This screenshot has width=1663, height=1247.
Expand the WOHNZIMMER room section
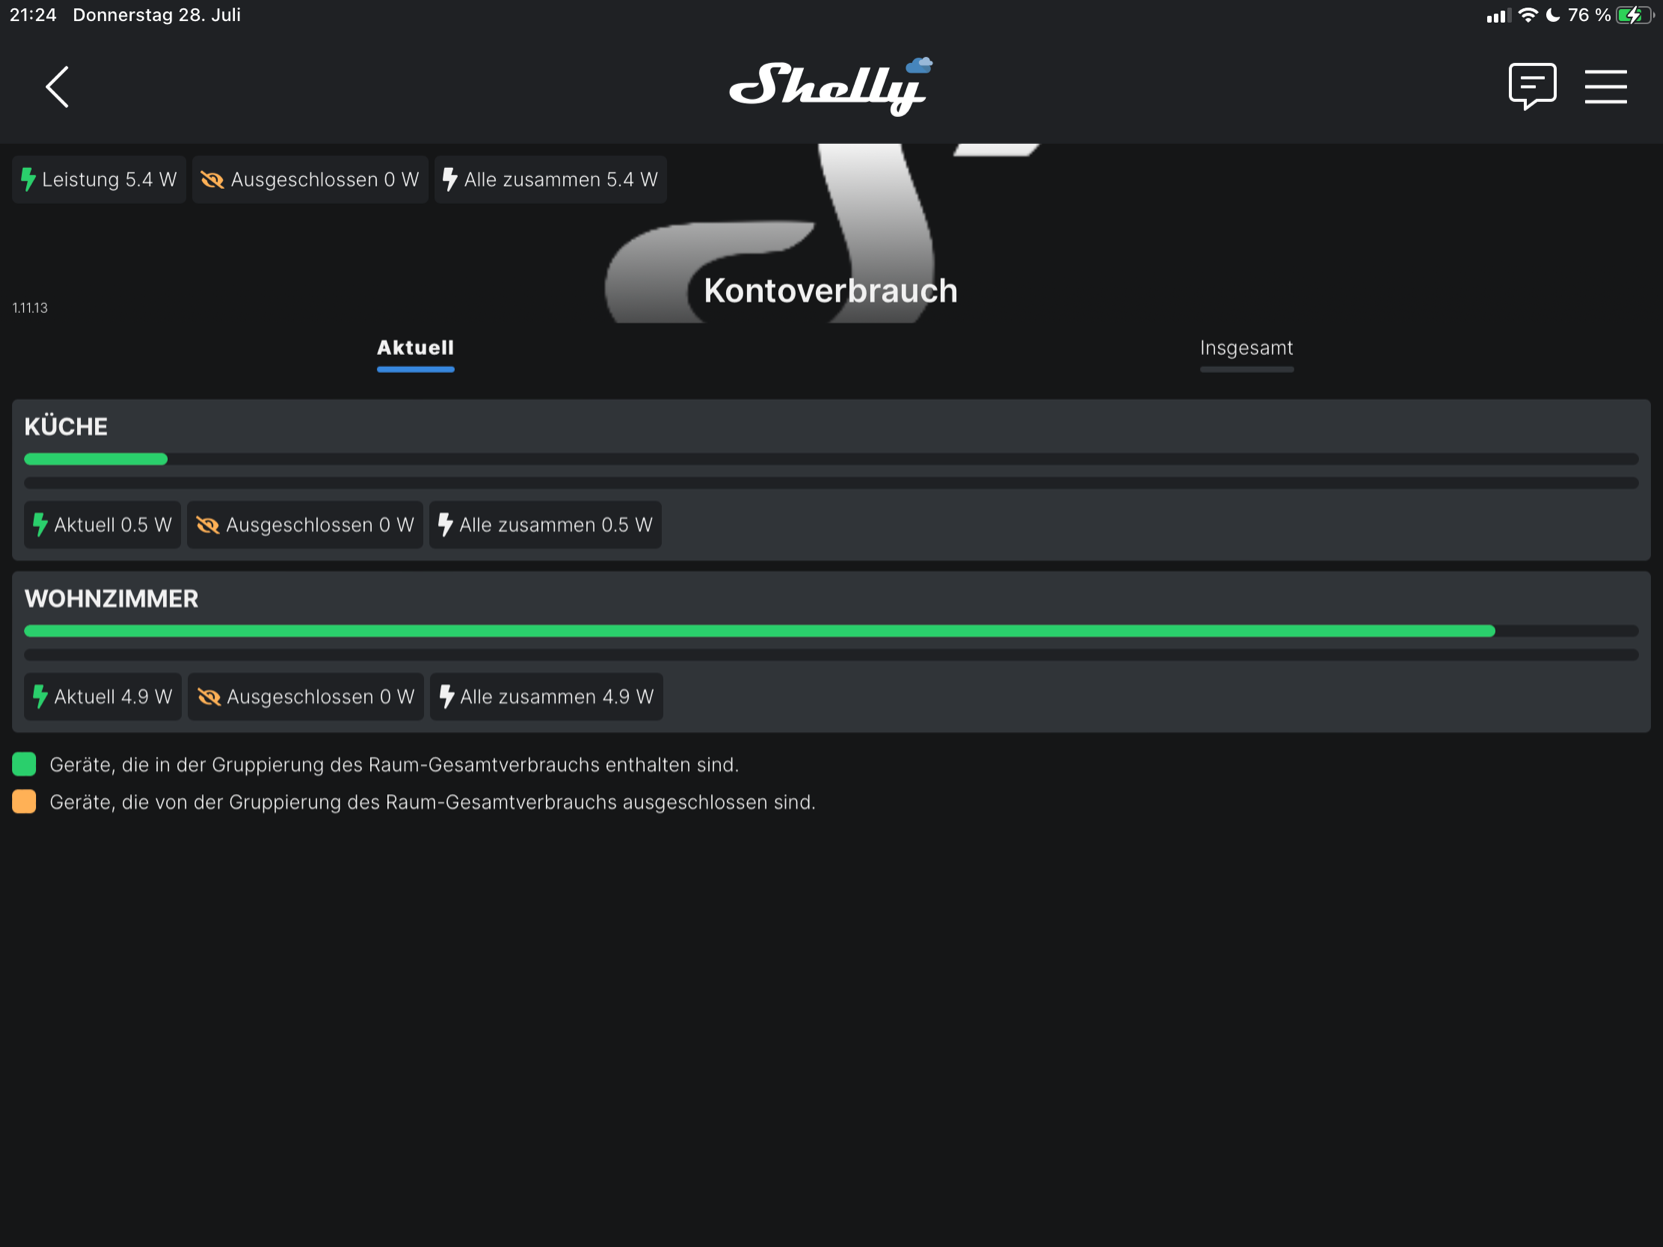click(x=111, y=599)
